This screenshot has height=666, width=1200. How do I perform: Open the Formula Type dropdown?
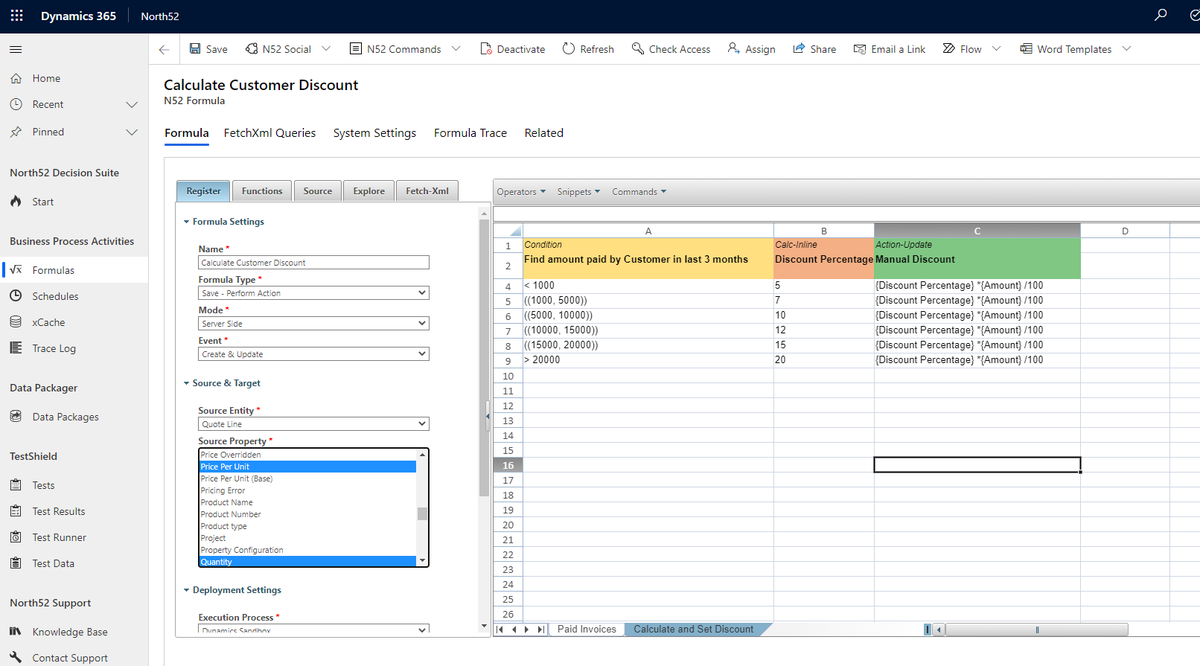pos(313,293)
